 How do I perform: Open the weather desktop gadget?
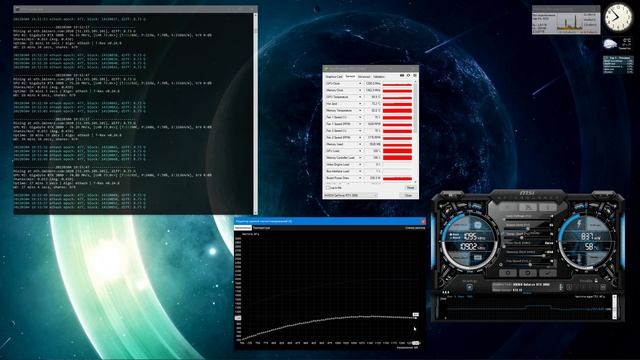click(x=617, y=43)
